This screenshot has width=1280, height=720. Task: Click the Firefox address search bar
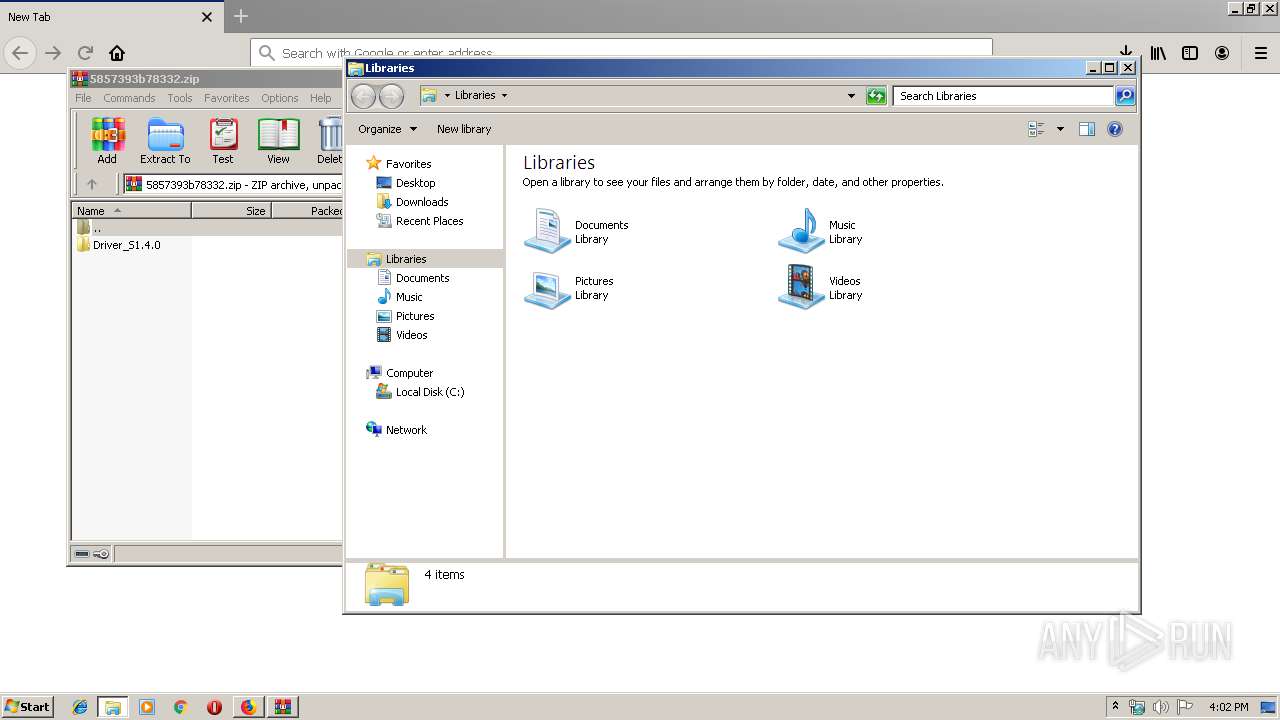coord(621,53)
